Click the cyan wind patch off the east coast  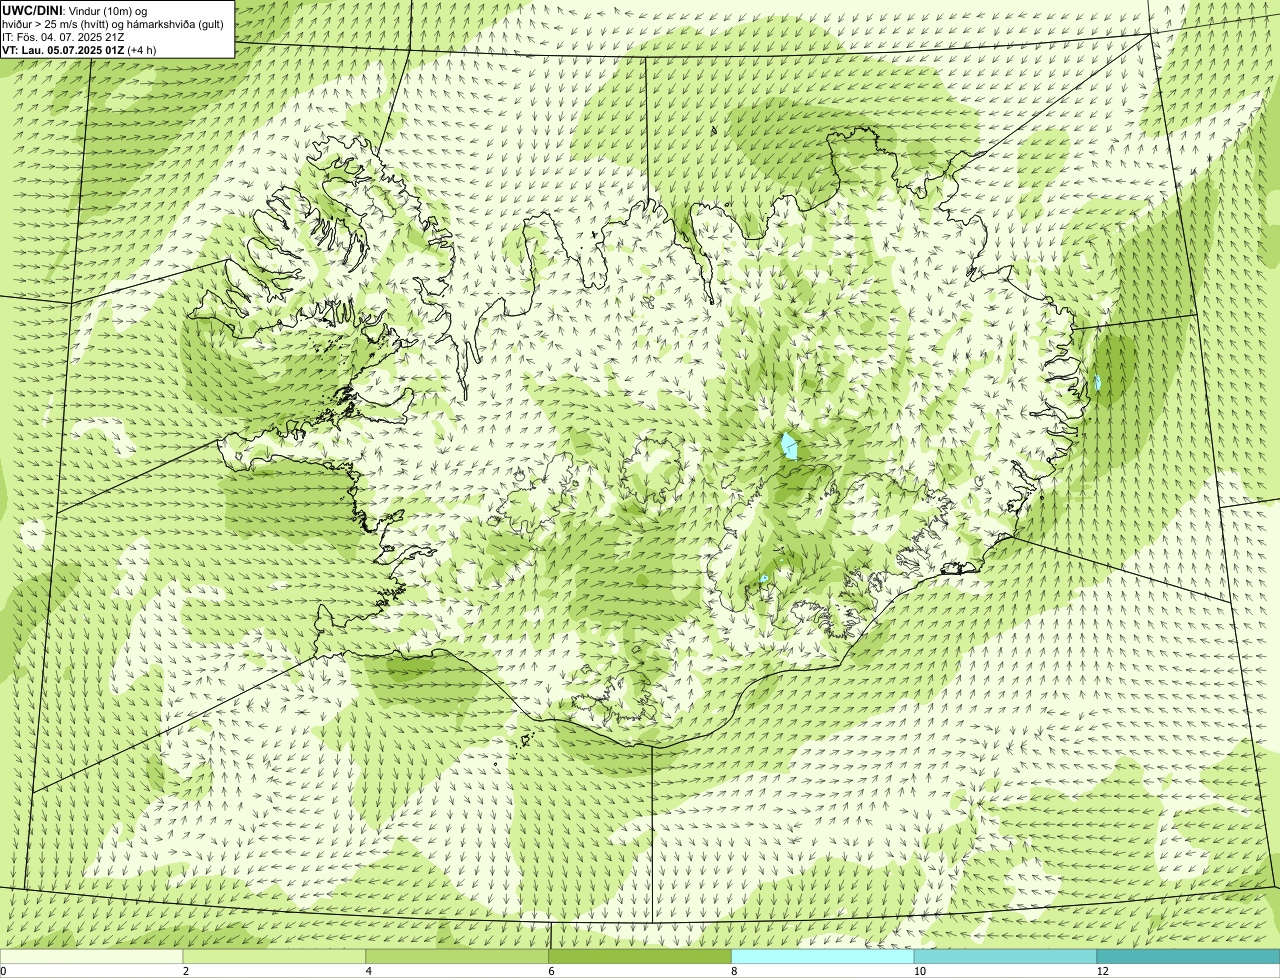tap(1097, 382)
